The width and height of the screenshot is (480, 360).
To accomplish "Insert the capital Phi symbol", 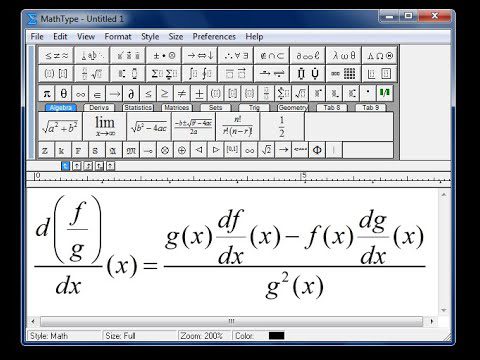I will (x=317, y=150).
